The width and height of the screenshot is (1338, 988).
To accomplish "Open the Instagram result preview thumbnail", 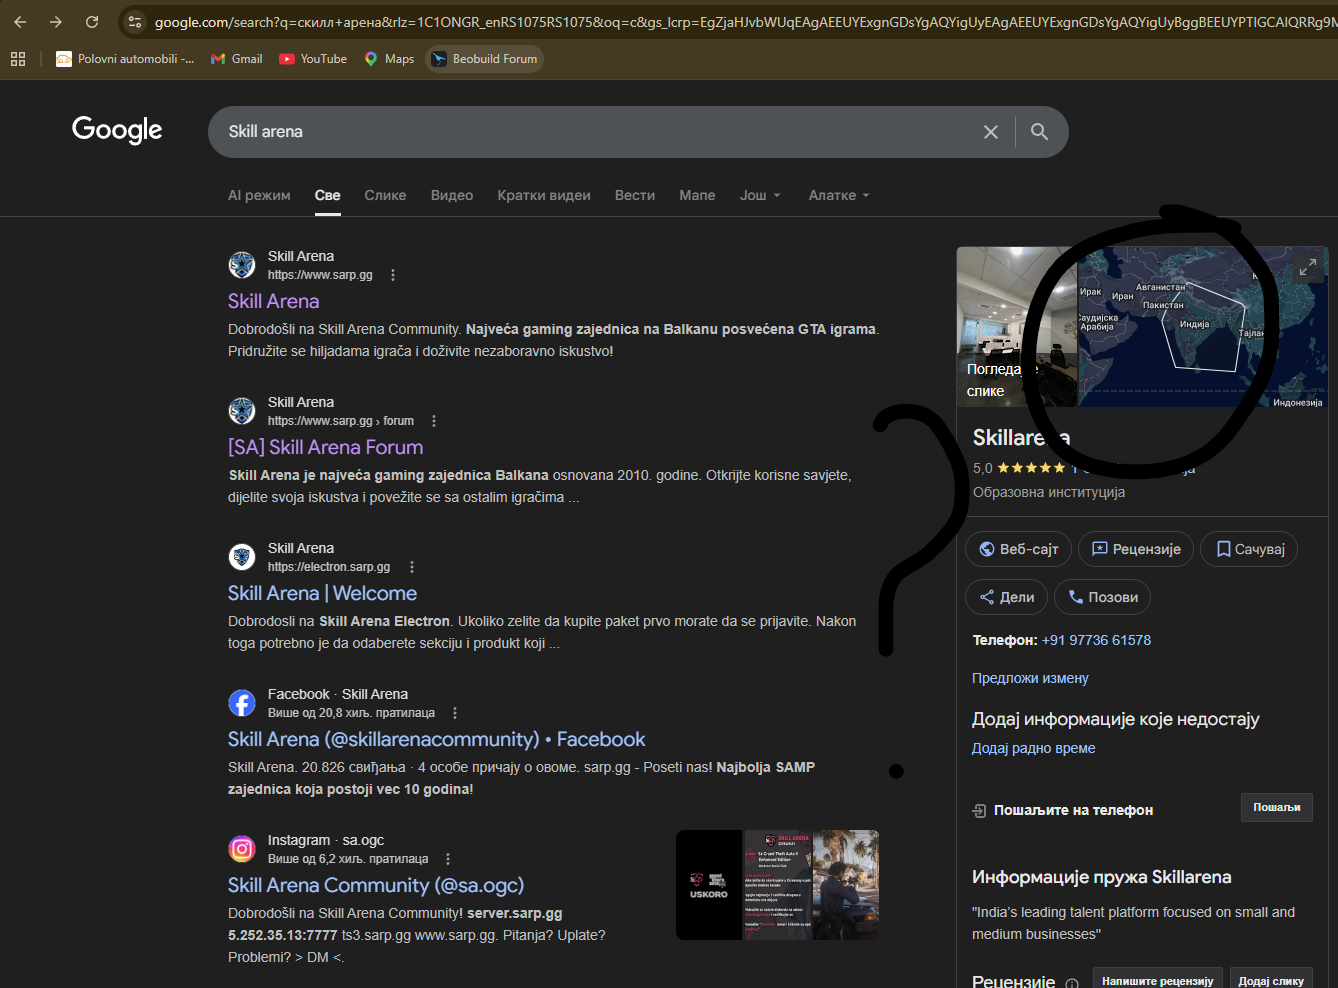I will (x=777, y=885).
